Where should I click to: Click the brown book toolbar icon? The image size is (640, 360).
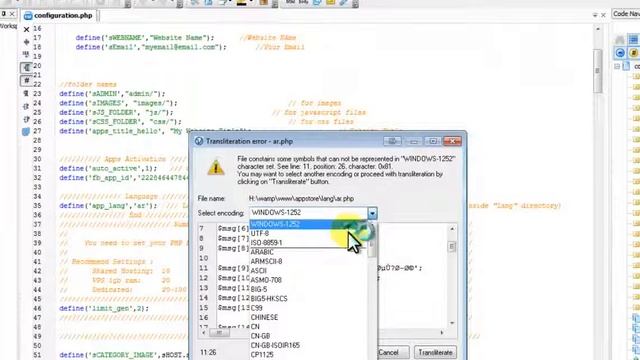tap(264, 3)
